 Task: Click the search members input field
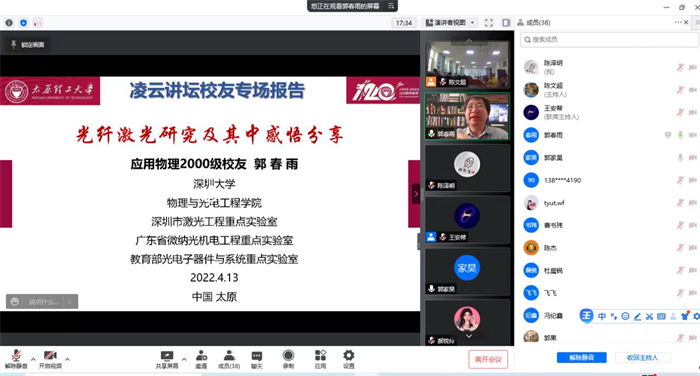609,40
